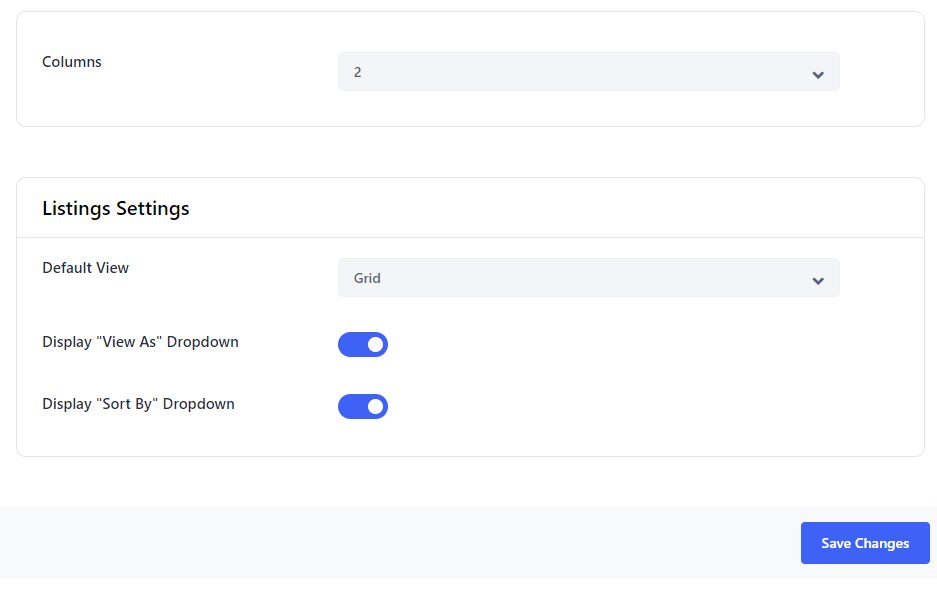Viewport: 937px width, 610px height.
Task: Click the Grid value inside the dropdown field
Action: [x=367, y=278]
